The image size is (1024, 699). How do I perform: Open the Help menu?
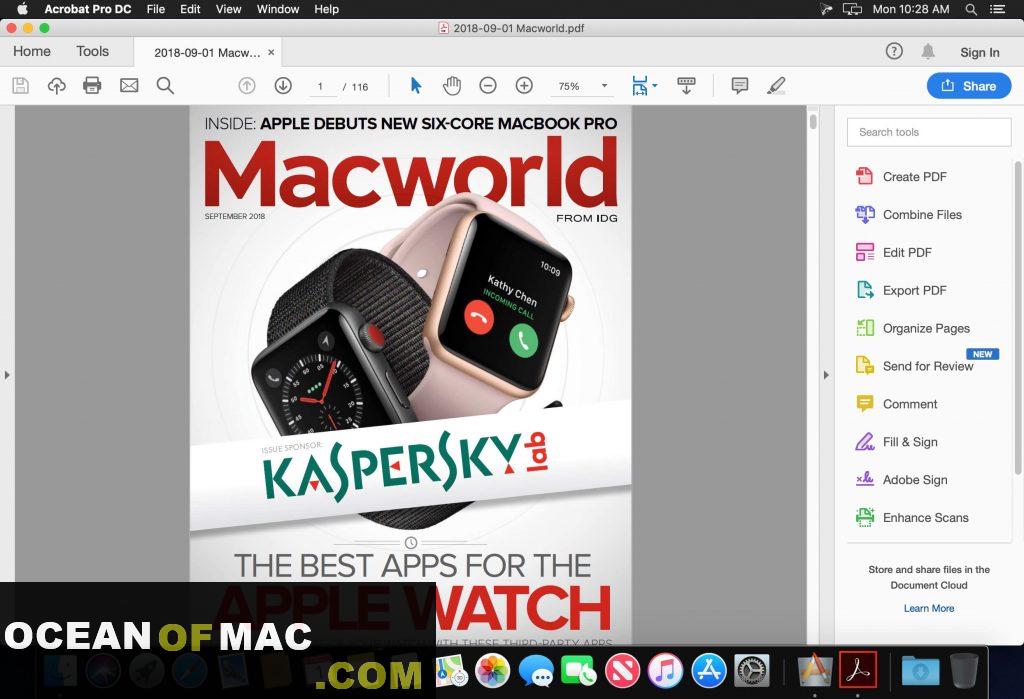coord(327,9)
